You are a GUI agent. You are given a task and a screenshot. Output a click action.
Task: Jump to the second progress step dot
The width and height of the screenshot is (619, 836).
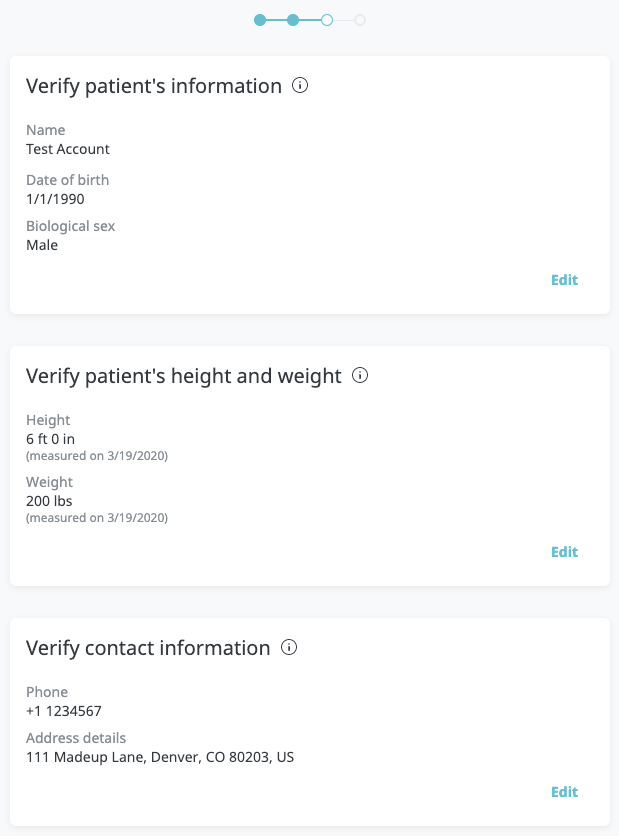(293, 20)
